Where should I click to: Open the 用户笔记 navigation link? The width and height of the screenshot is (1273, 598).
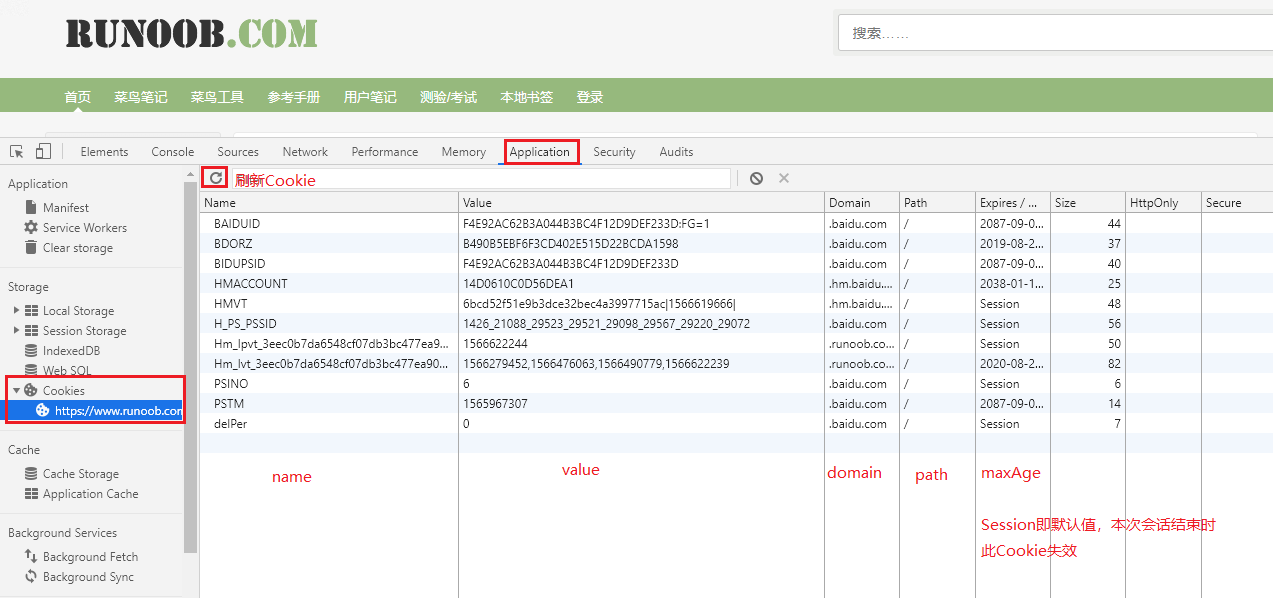pos(370,97)
